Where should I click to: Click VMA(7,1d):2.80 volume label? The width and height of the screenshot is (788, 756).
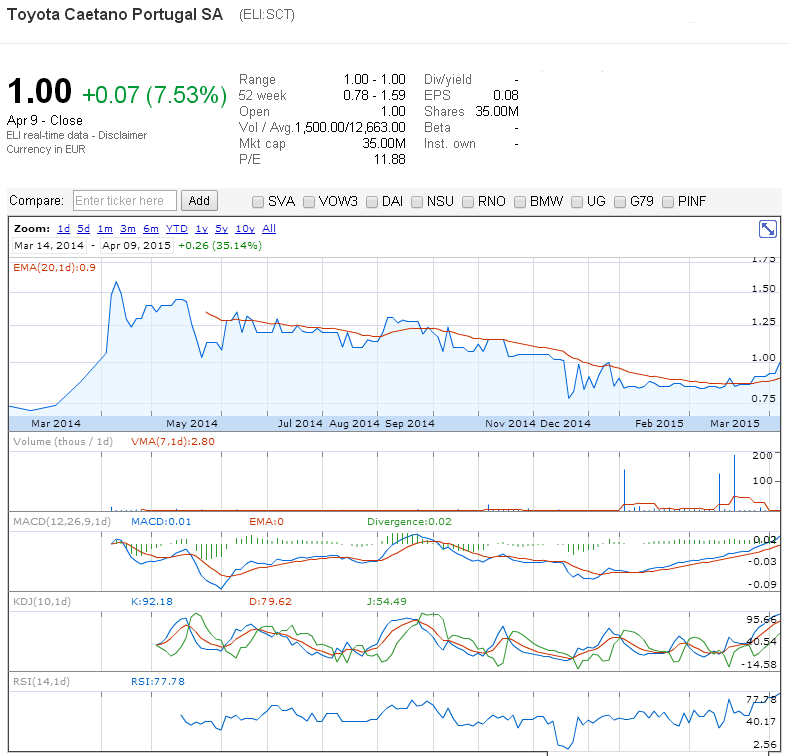click(x=173, y=441)
